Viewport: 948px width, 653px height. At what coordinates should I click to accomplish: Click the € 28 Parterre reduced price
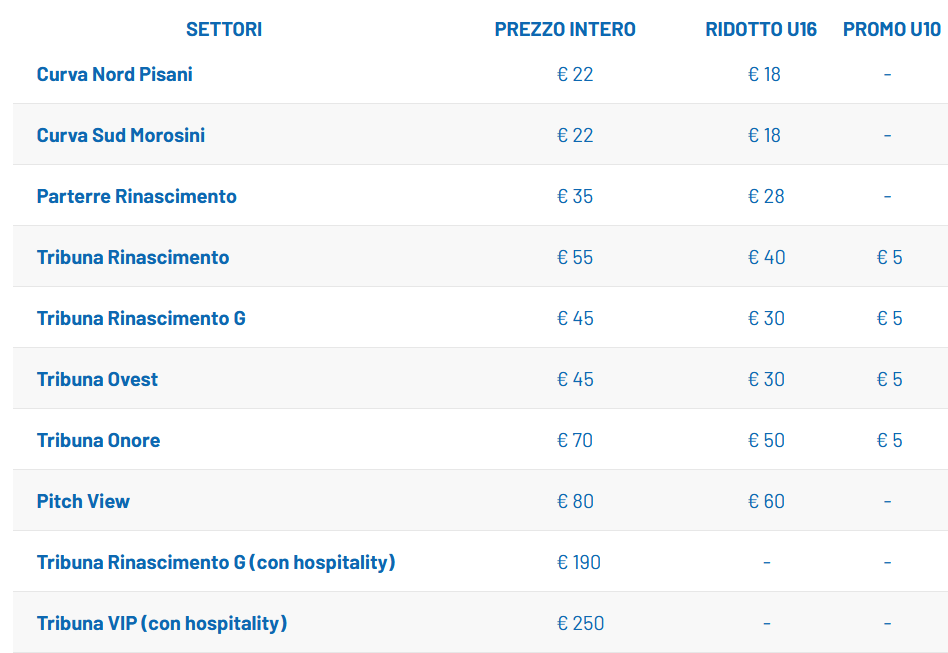point(766,196)
